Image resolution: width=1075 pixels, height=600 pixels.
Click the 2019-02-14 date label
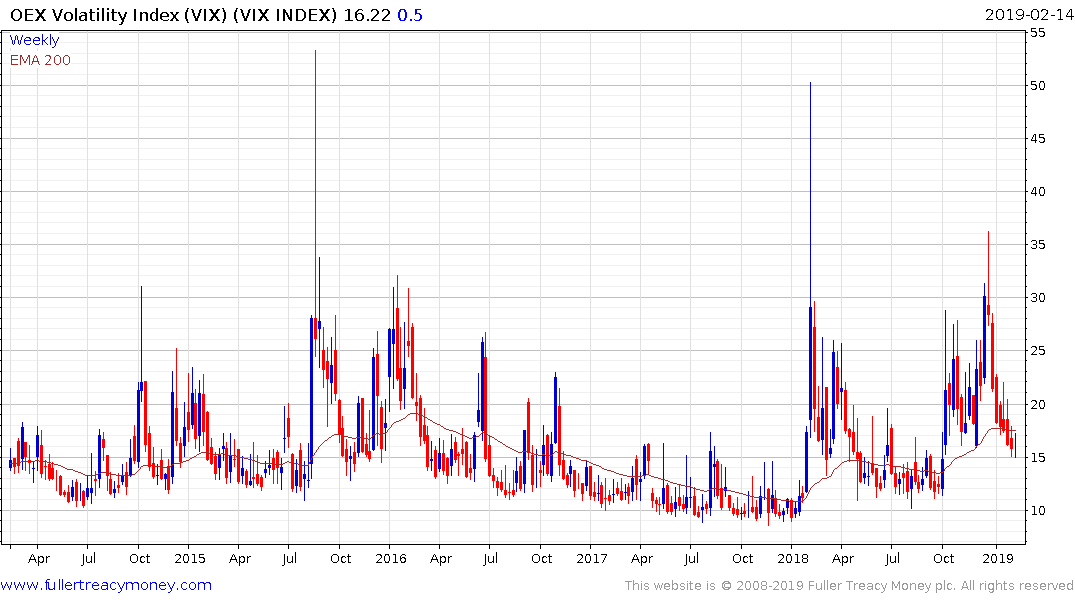click(1029, 14)
